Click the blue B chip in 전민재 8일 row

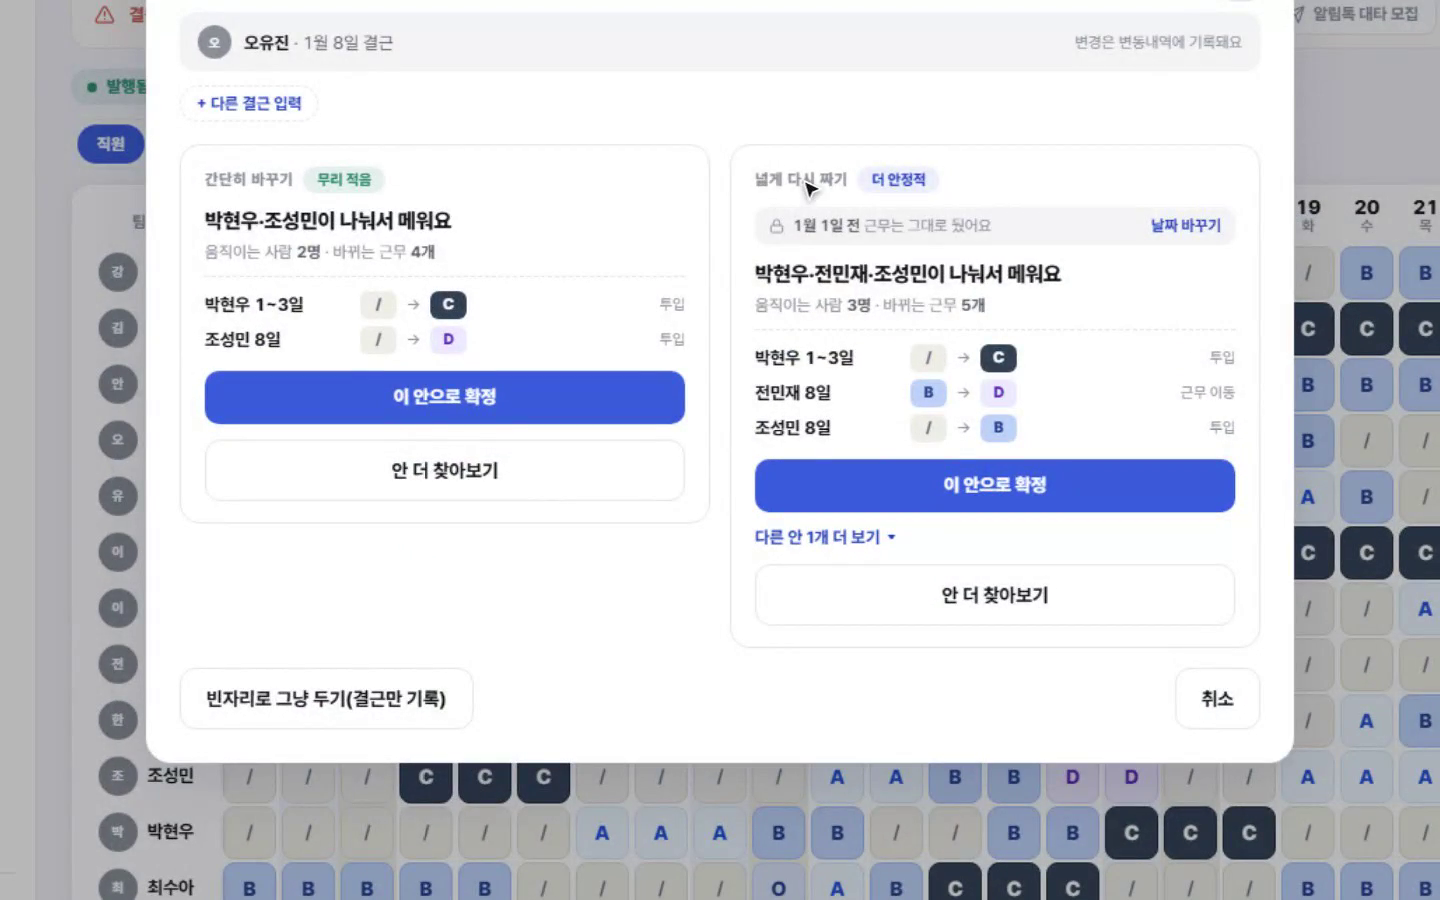click(x=928, y=392)
